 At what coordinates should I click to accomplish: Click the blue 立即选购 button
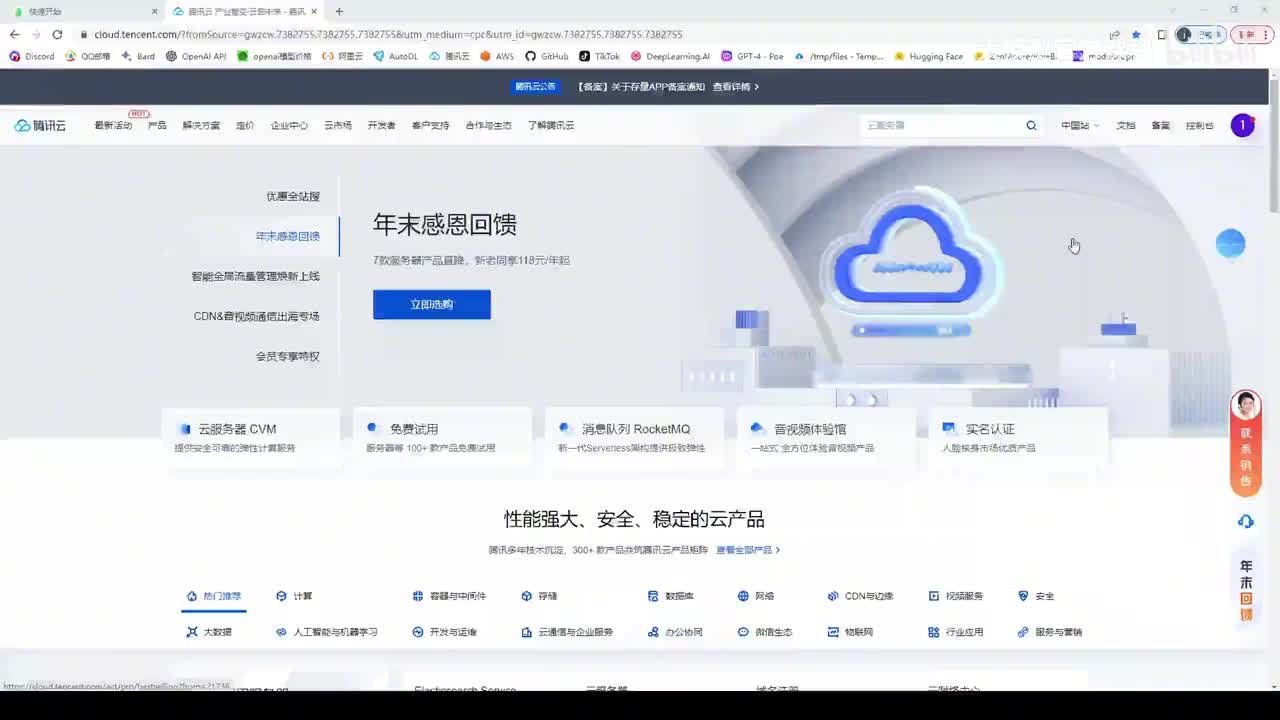432,304
